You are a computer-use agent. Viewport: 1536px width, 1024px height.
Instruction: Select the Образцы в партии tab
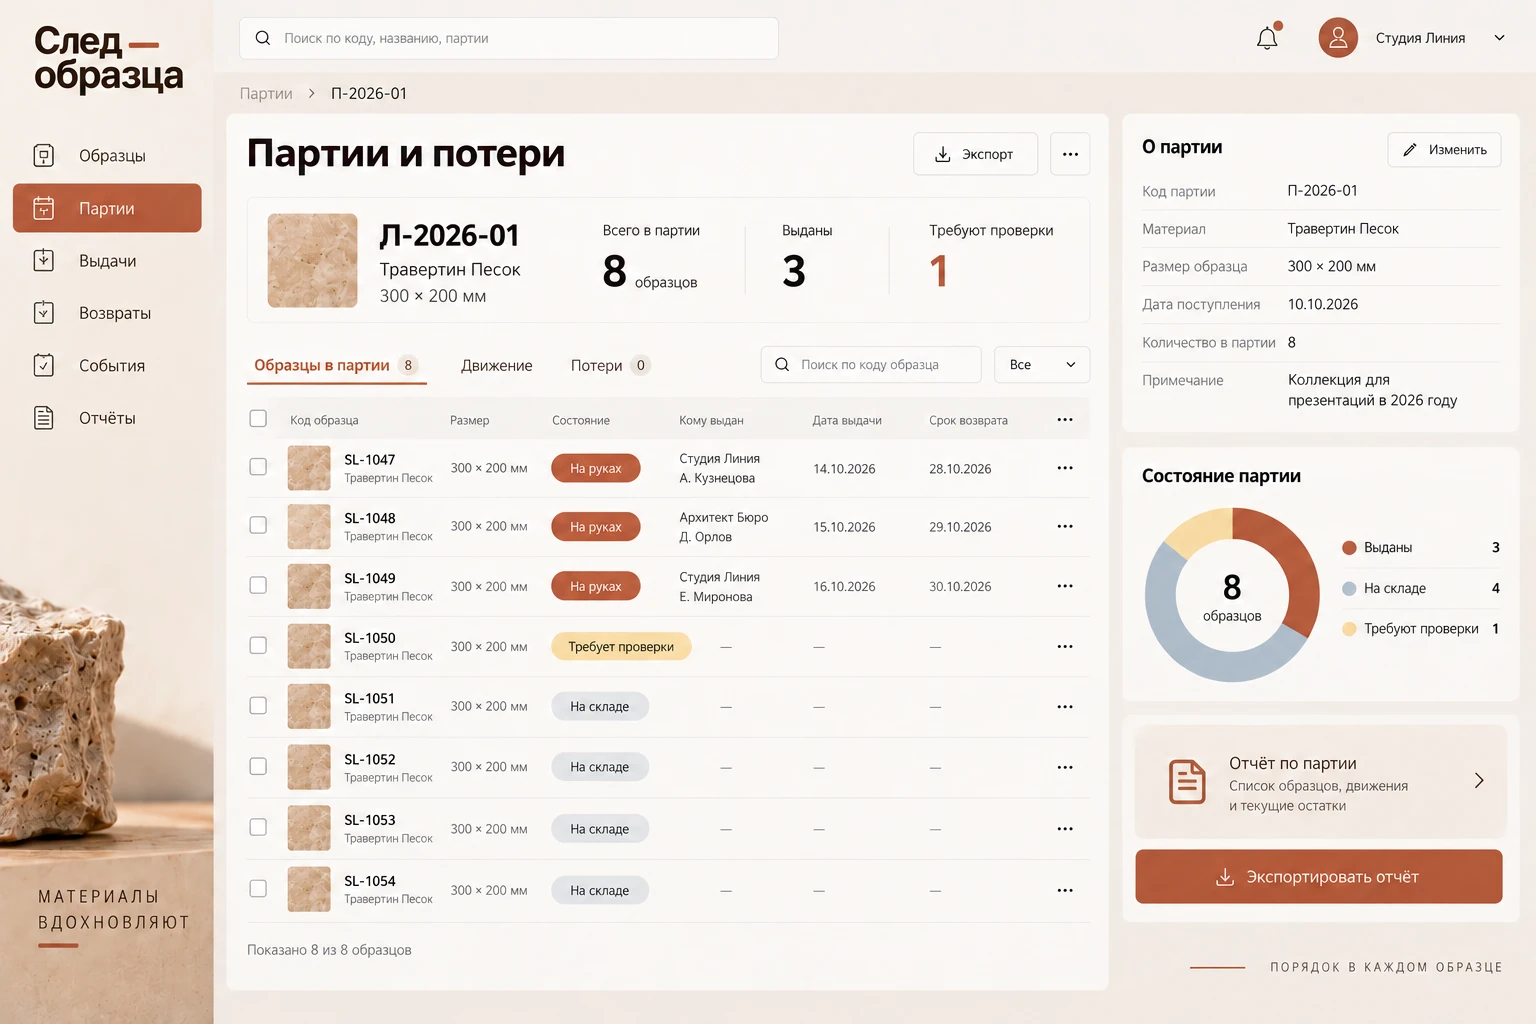coord(336,366)
